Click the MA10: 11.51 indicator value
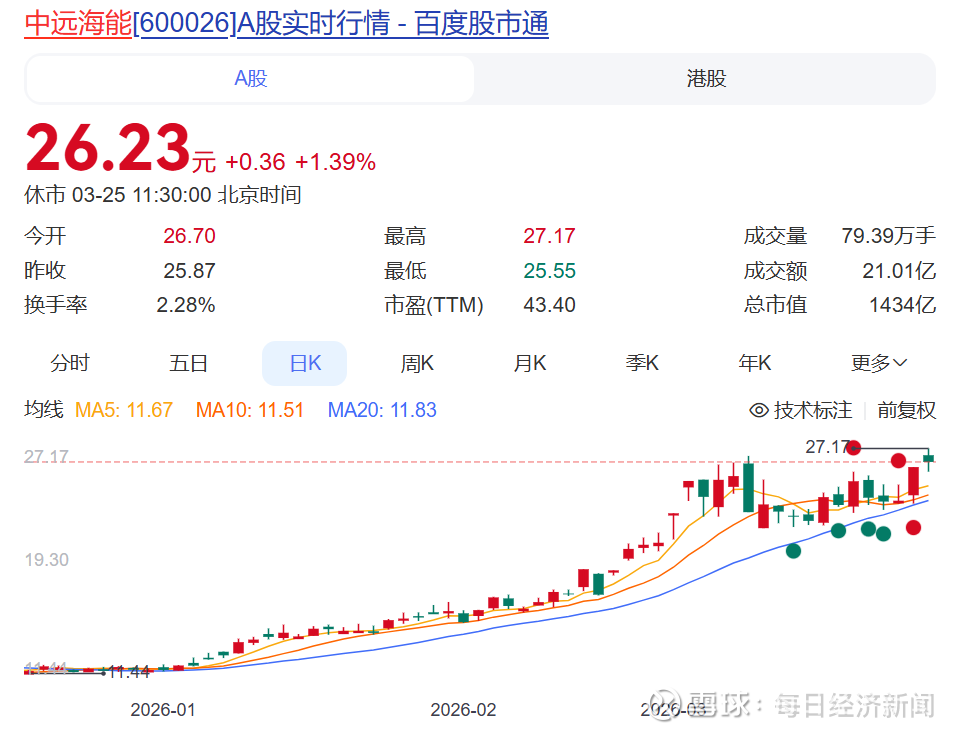The width and height of the screenshot is (963, 735). [249, 410]
